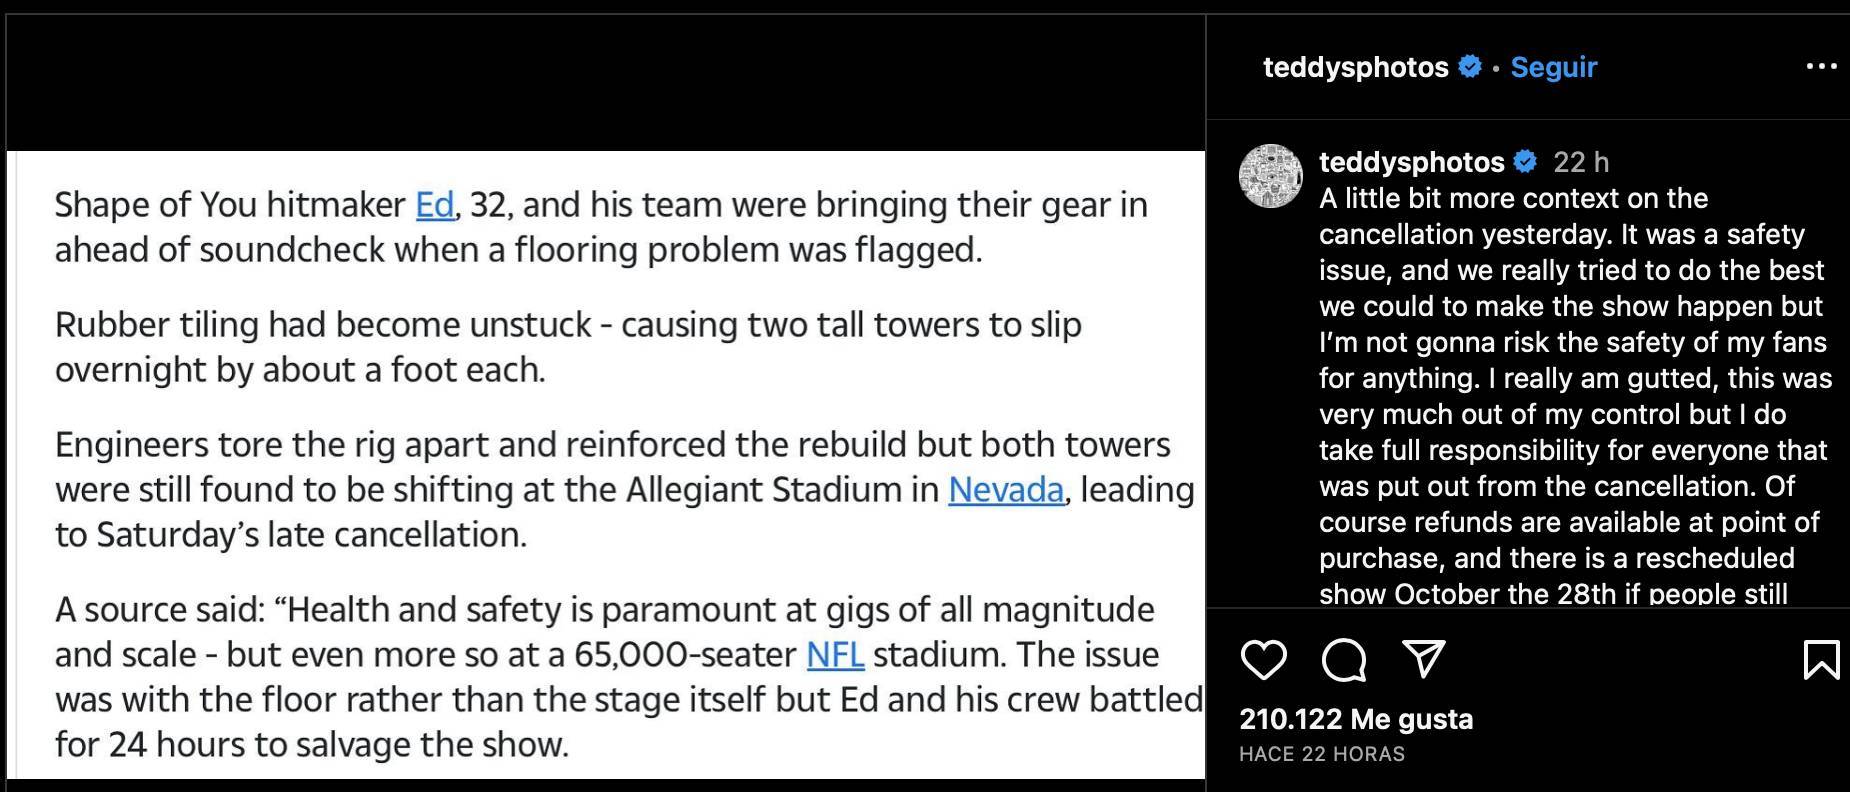Viewport: 1850px width, 792px height.
Task: Click the verified badge next to 22 h
Action: point(1526,161)
